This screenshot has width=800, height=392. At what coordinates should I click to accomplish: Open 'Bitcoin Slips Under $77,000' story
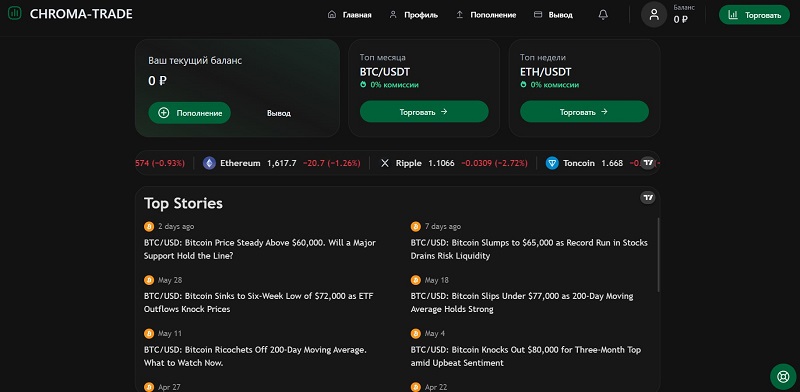click(522, 303)
